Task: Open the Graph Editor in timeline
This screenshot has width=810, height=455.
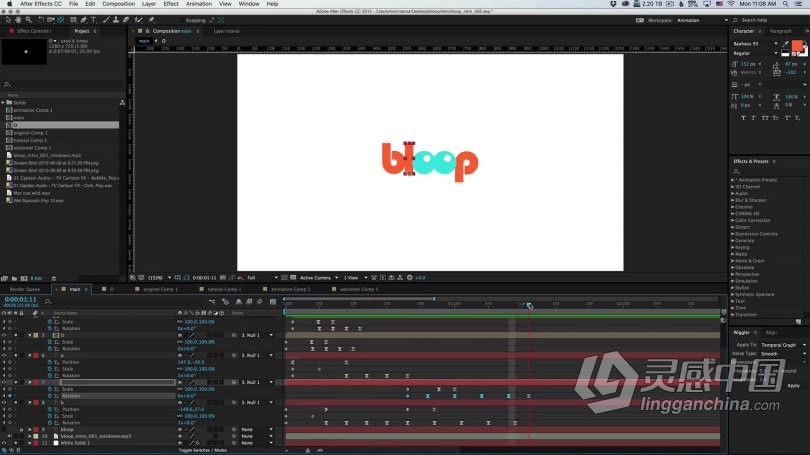Action: tap(273, 302)
